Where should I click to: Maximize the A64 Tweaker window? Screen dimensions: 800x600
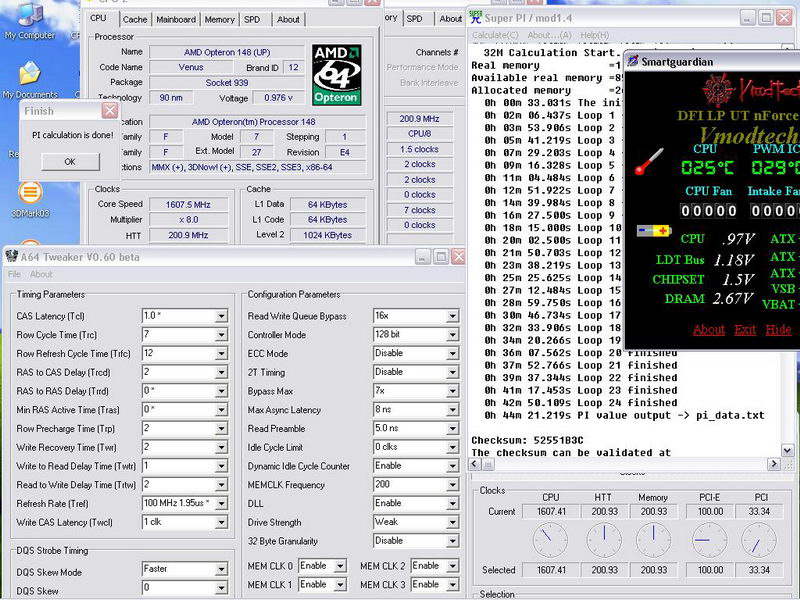coord(440,257)
